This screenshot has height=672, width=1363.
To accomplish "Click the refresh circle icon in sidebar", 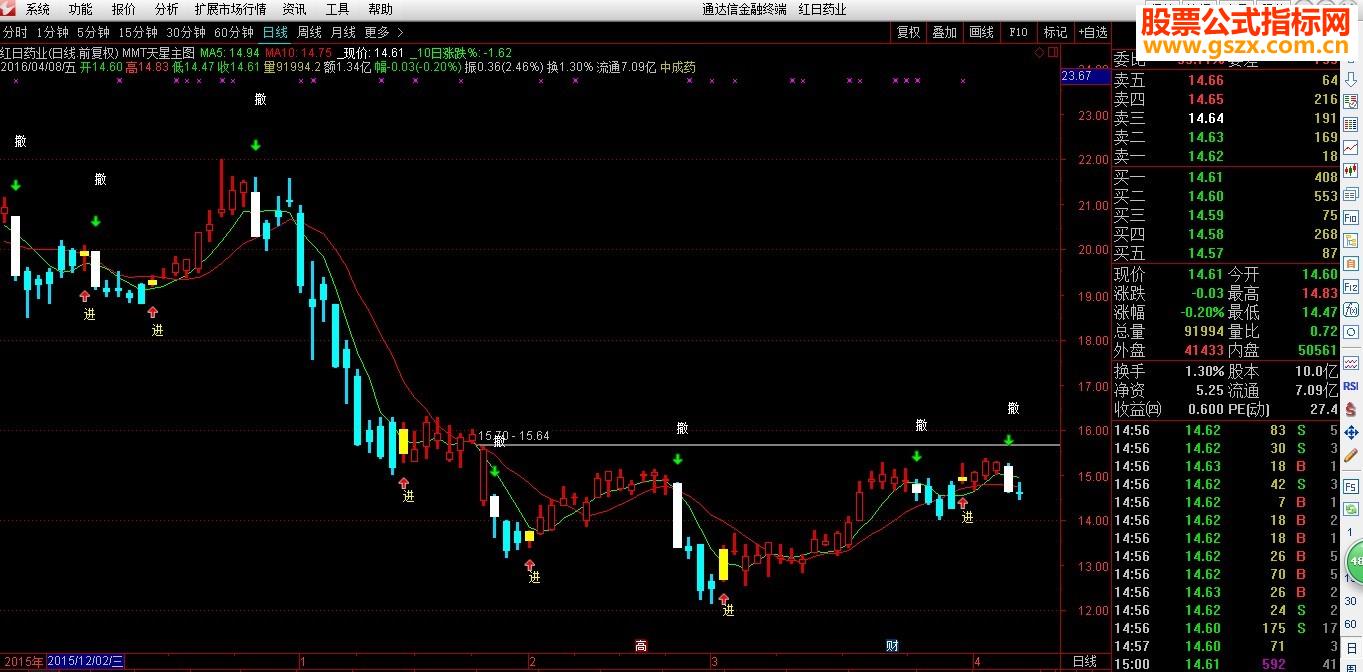I will [1351, 331].
